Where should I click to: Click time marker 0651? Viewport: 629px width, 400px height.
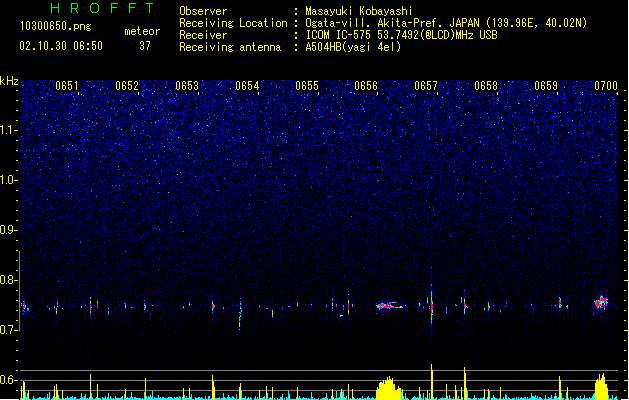click(67, 86)
